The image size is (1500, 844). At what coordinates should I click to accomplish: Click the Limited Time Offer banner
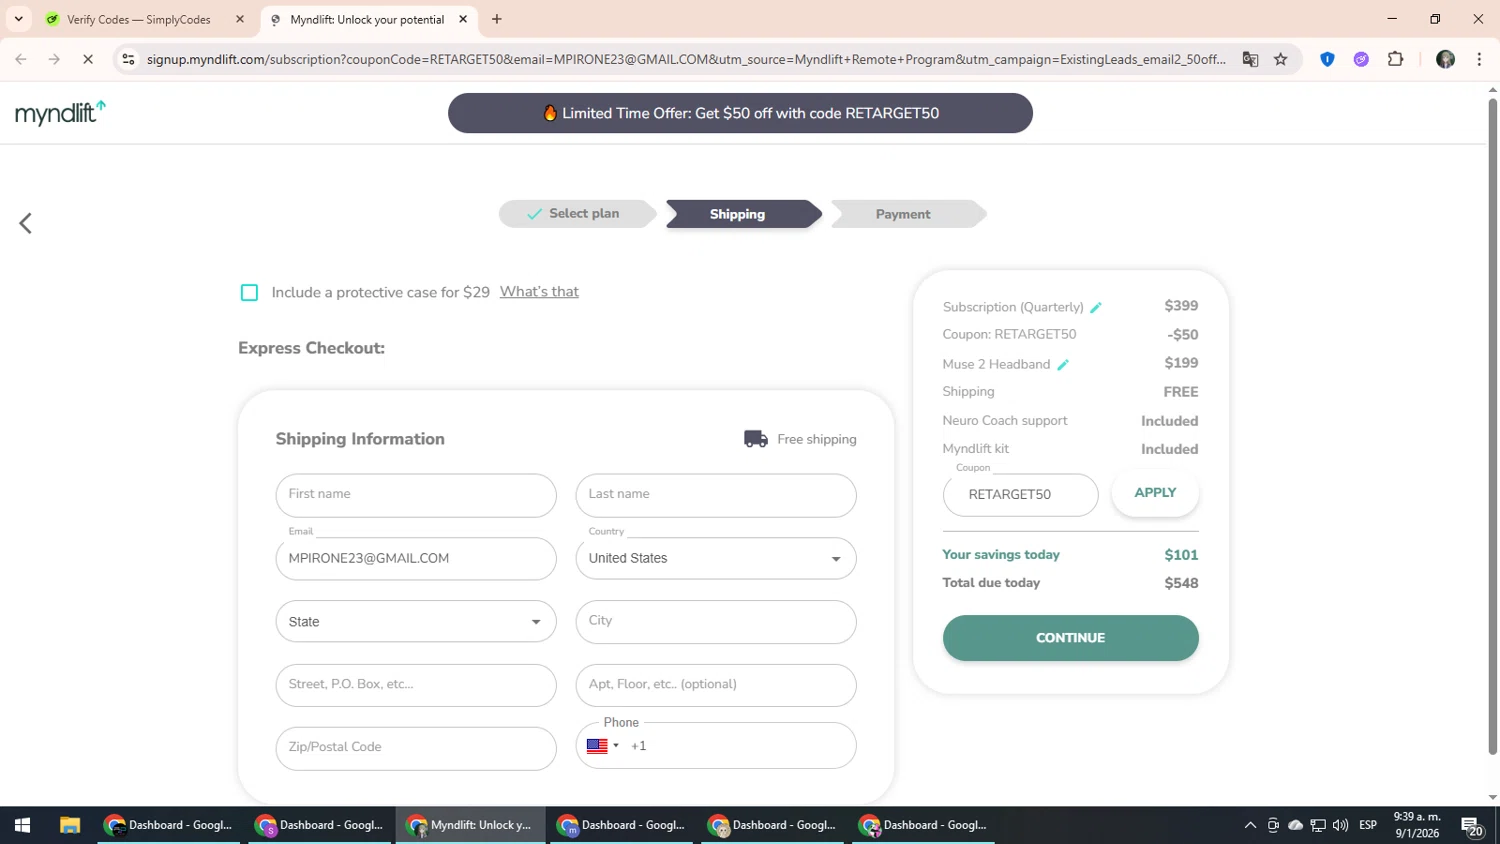pos(740,113)
